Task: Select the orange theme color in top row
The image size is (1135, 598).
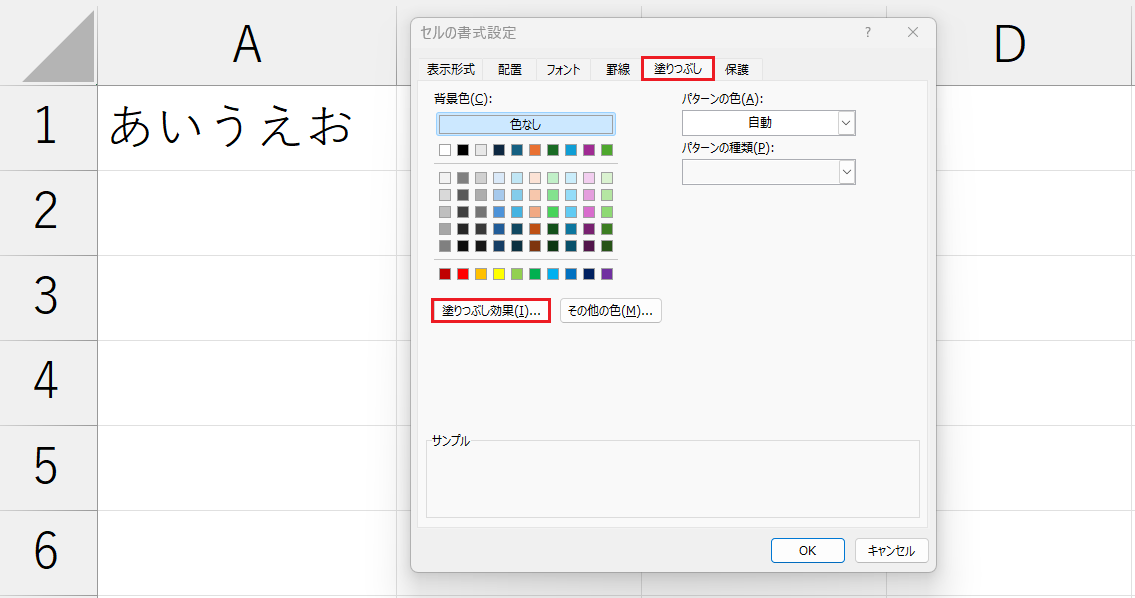Action: pos(535,150)
